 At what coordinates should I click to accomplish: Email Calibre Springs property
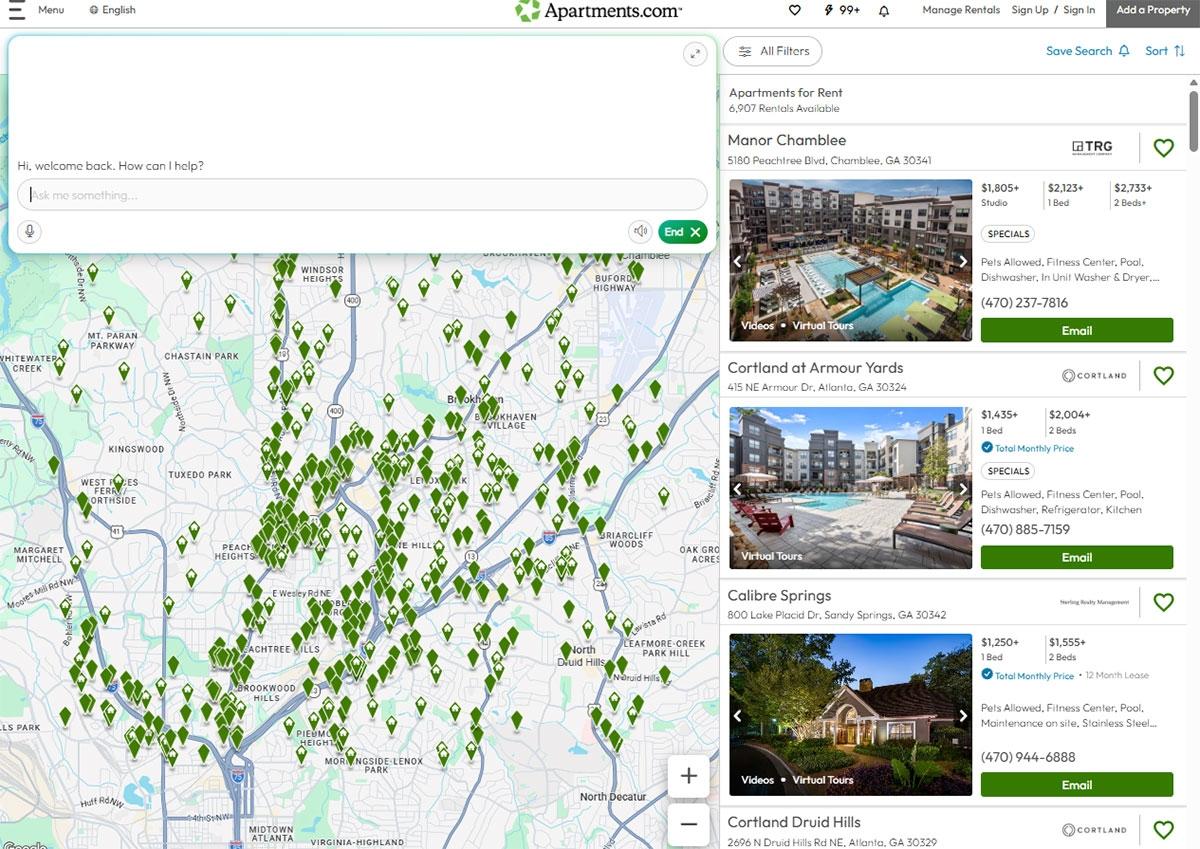point(1077,784)
